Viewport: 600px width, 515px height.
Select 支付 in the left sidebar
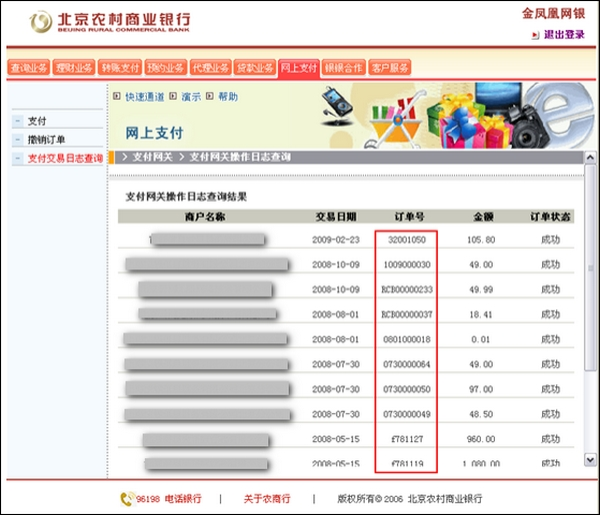tap(37, 120)
